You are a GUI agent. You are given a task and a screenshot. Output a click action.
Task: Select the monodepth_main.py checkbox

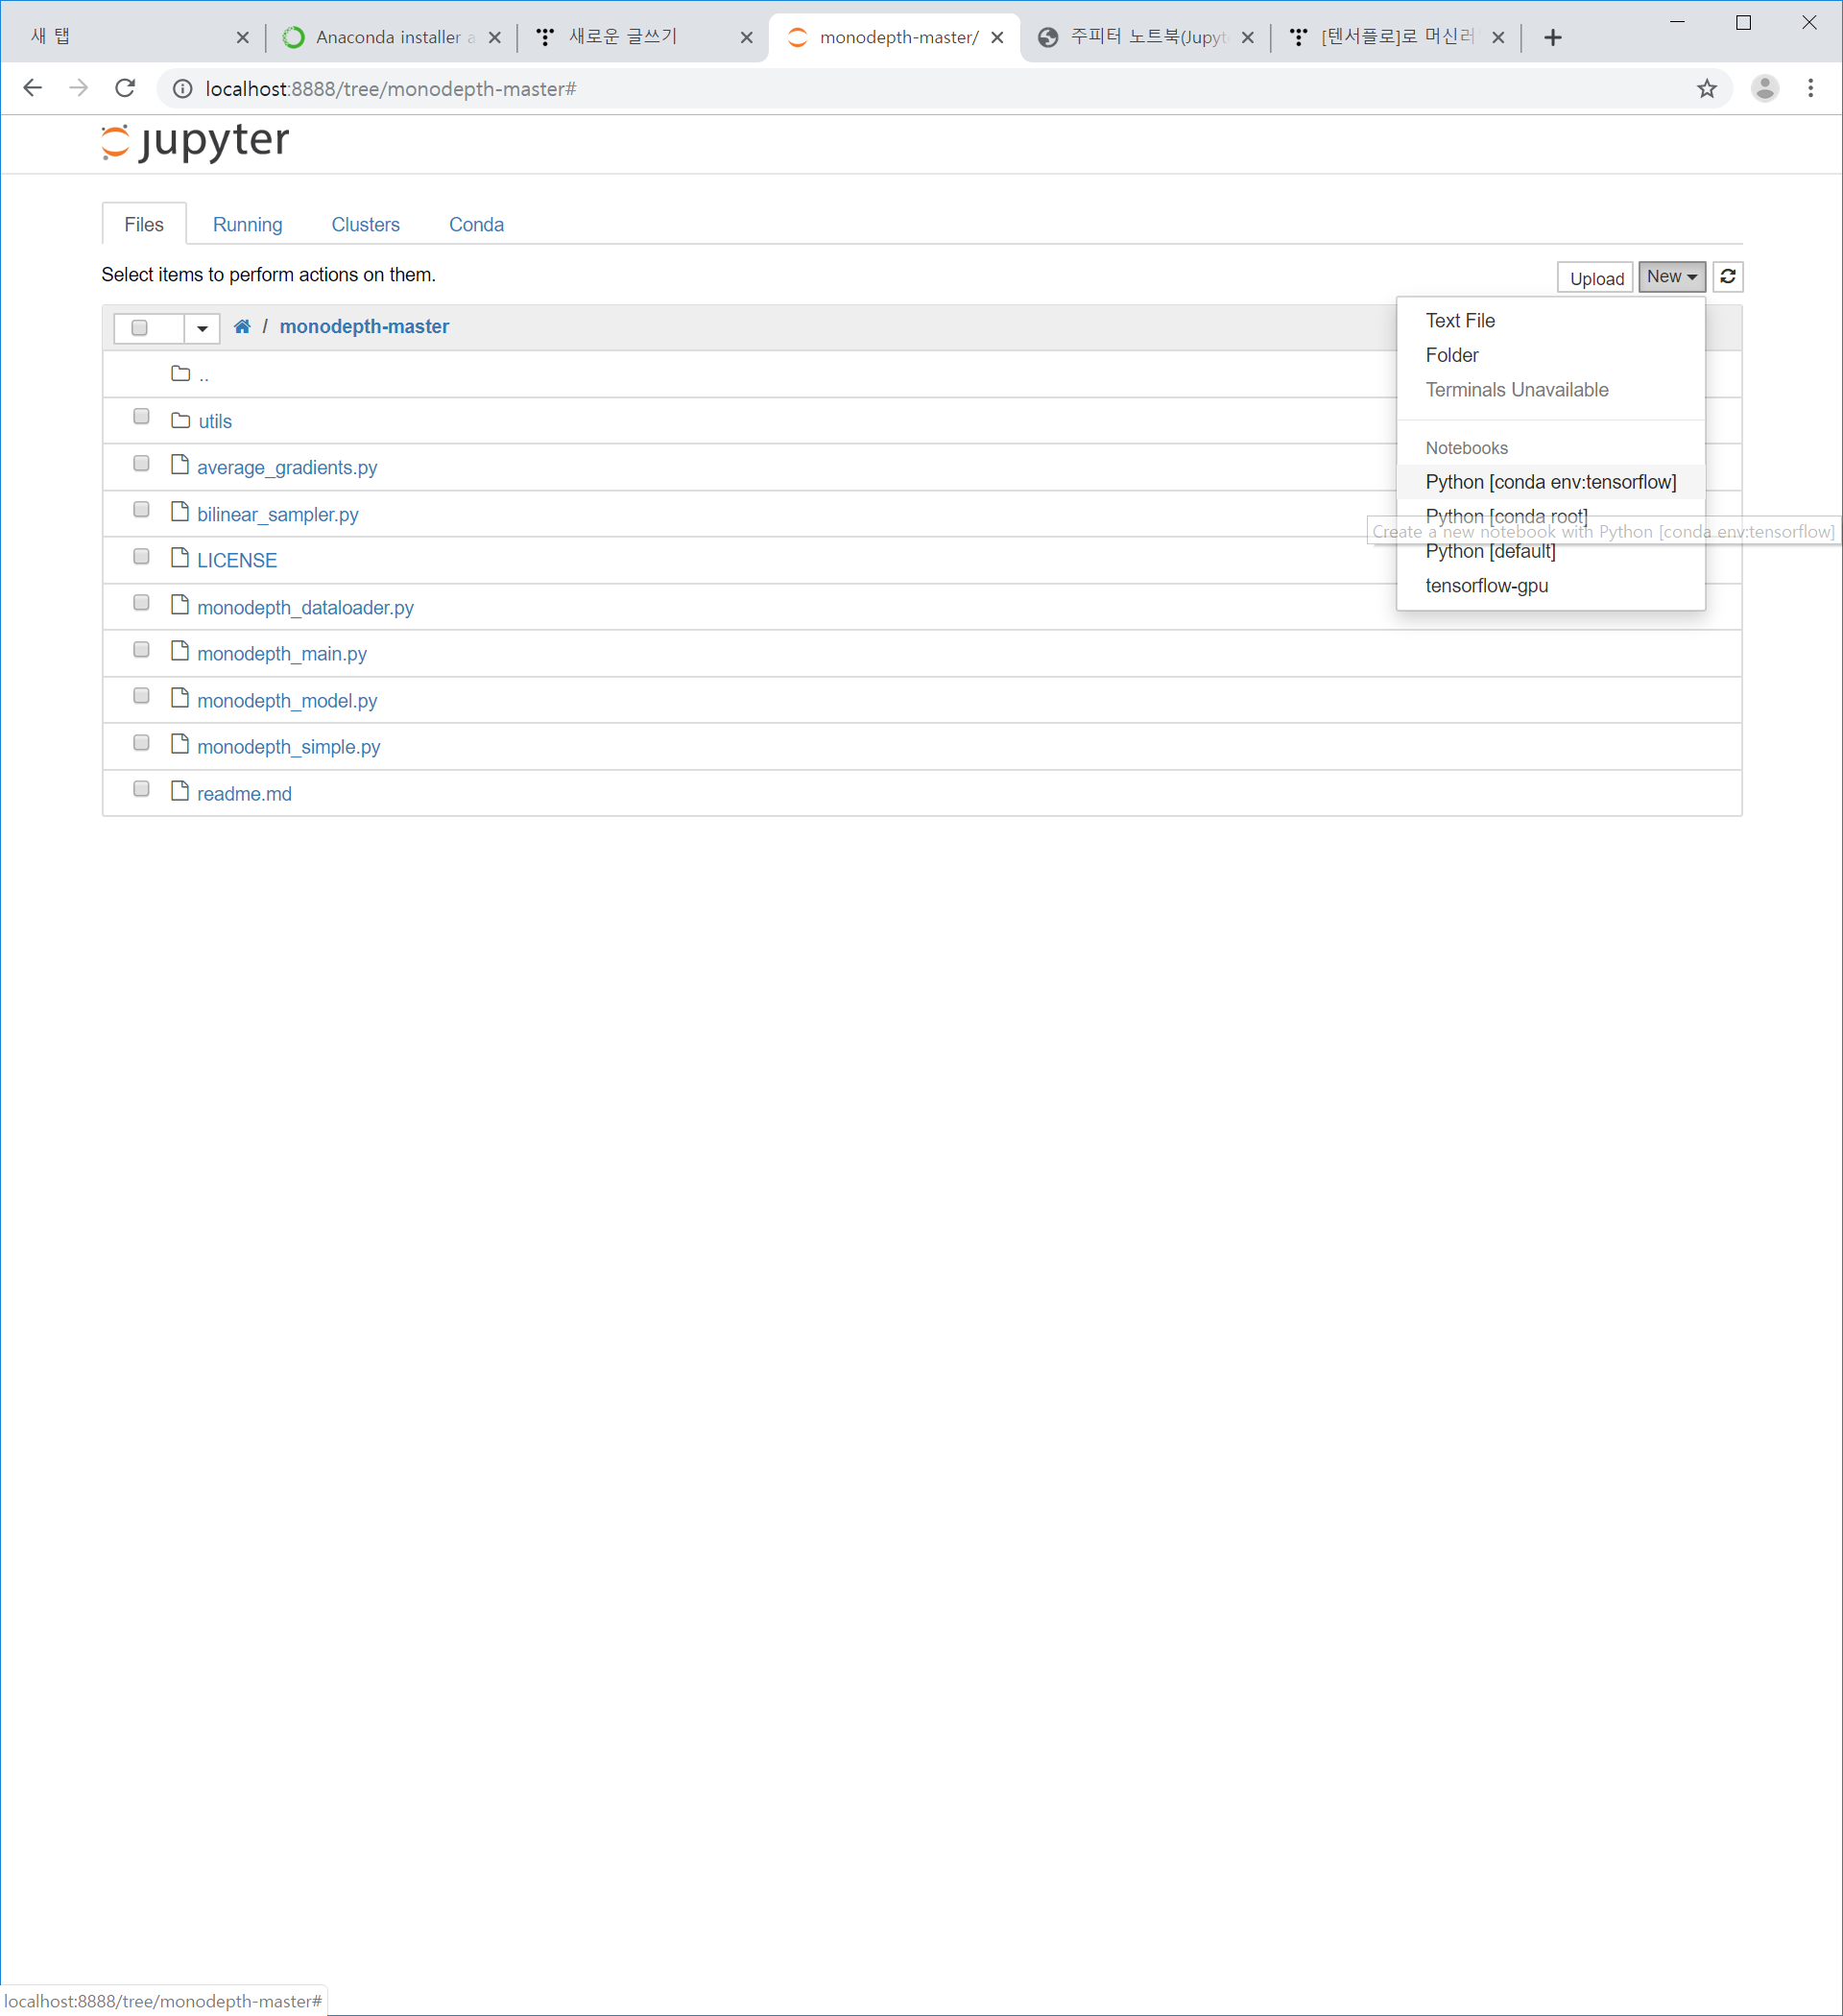click(x=141, y=650)
